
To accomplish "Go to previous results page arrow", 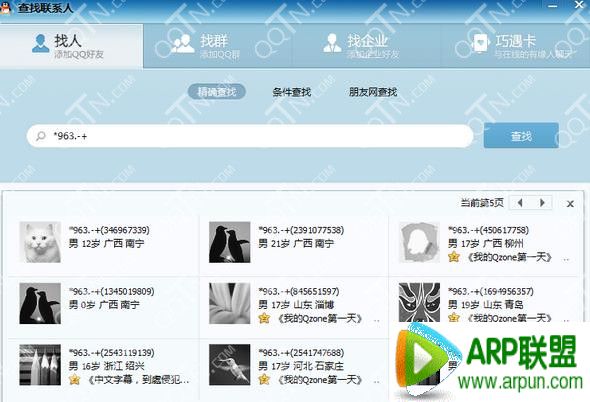I will point(520,203).
